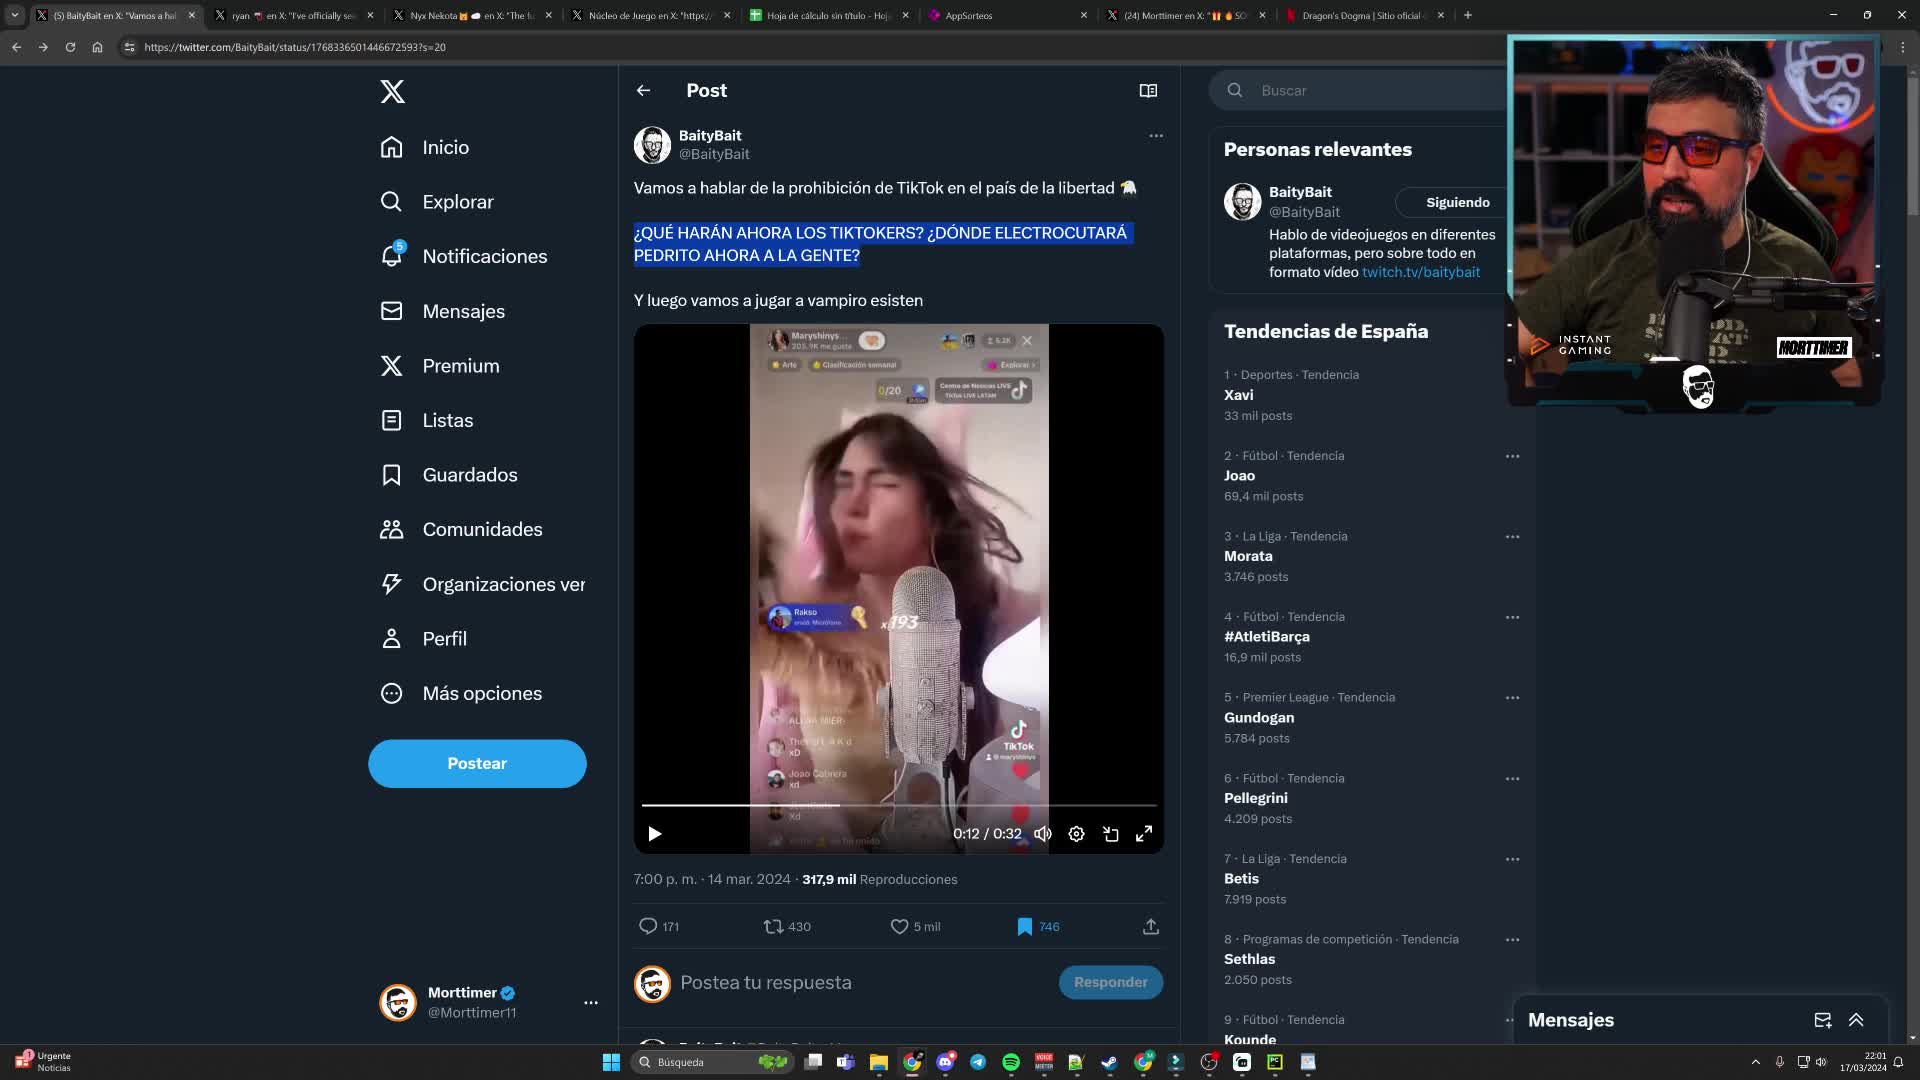Open Notificaciones with the bell icon
This screenshot has width=1920, height=1080.
point(464,256)
